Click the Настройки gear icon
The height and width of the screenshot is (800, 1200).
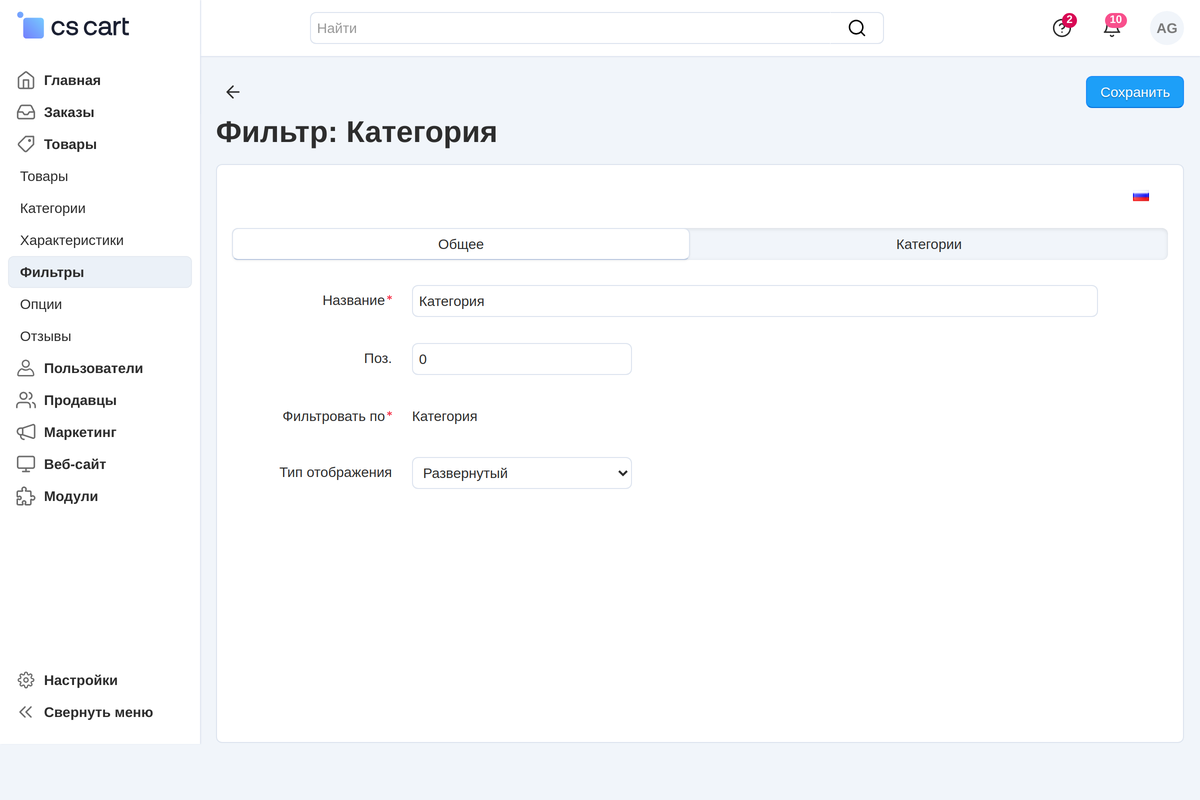point(26,680)
